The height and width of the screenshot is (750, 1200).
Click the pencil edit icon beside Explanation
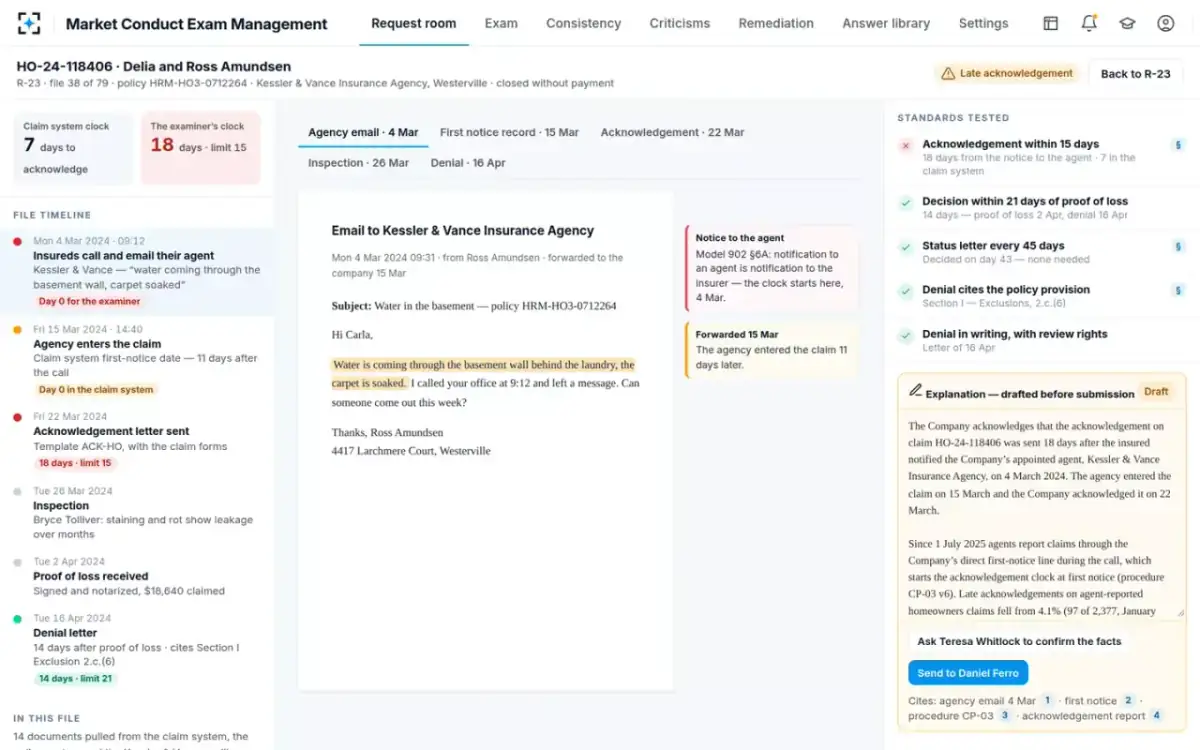[915, 391]
